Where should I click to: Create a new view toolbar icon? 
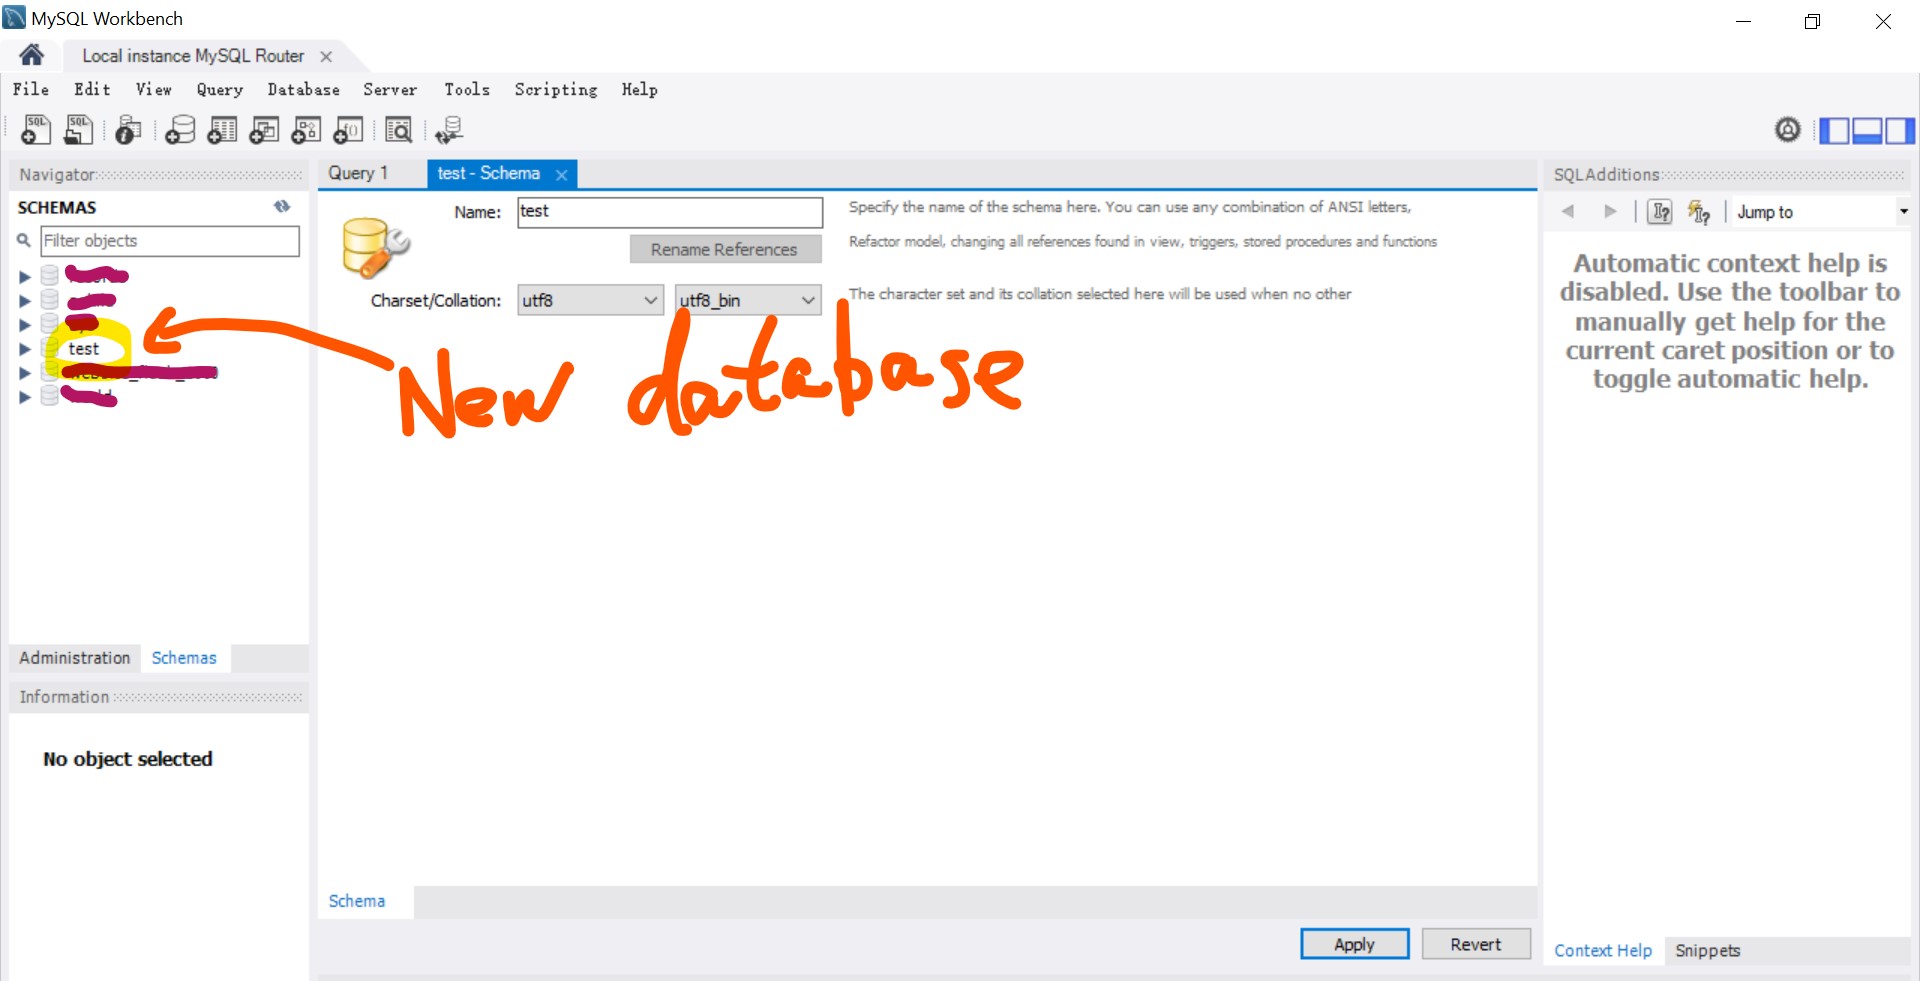coord(264,130)
